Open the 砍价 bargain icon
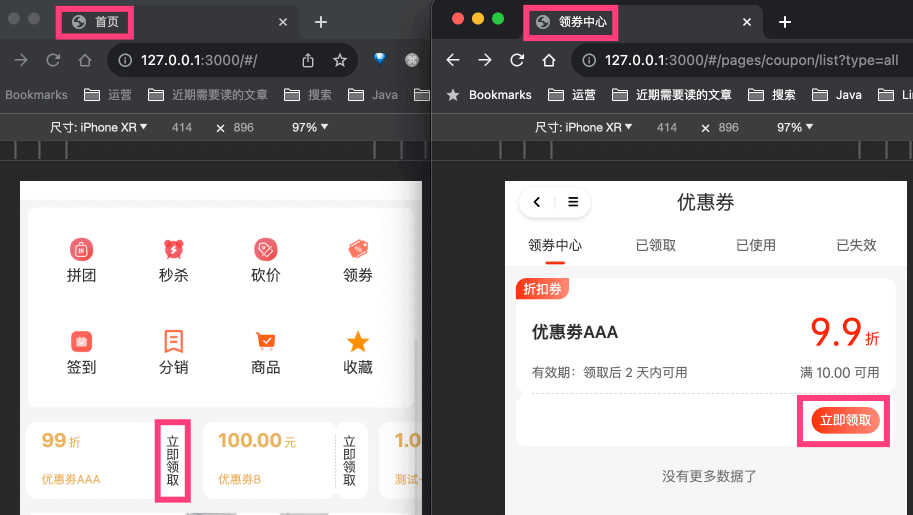This screenshot has width=913, height=515. point(265,250)
